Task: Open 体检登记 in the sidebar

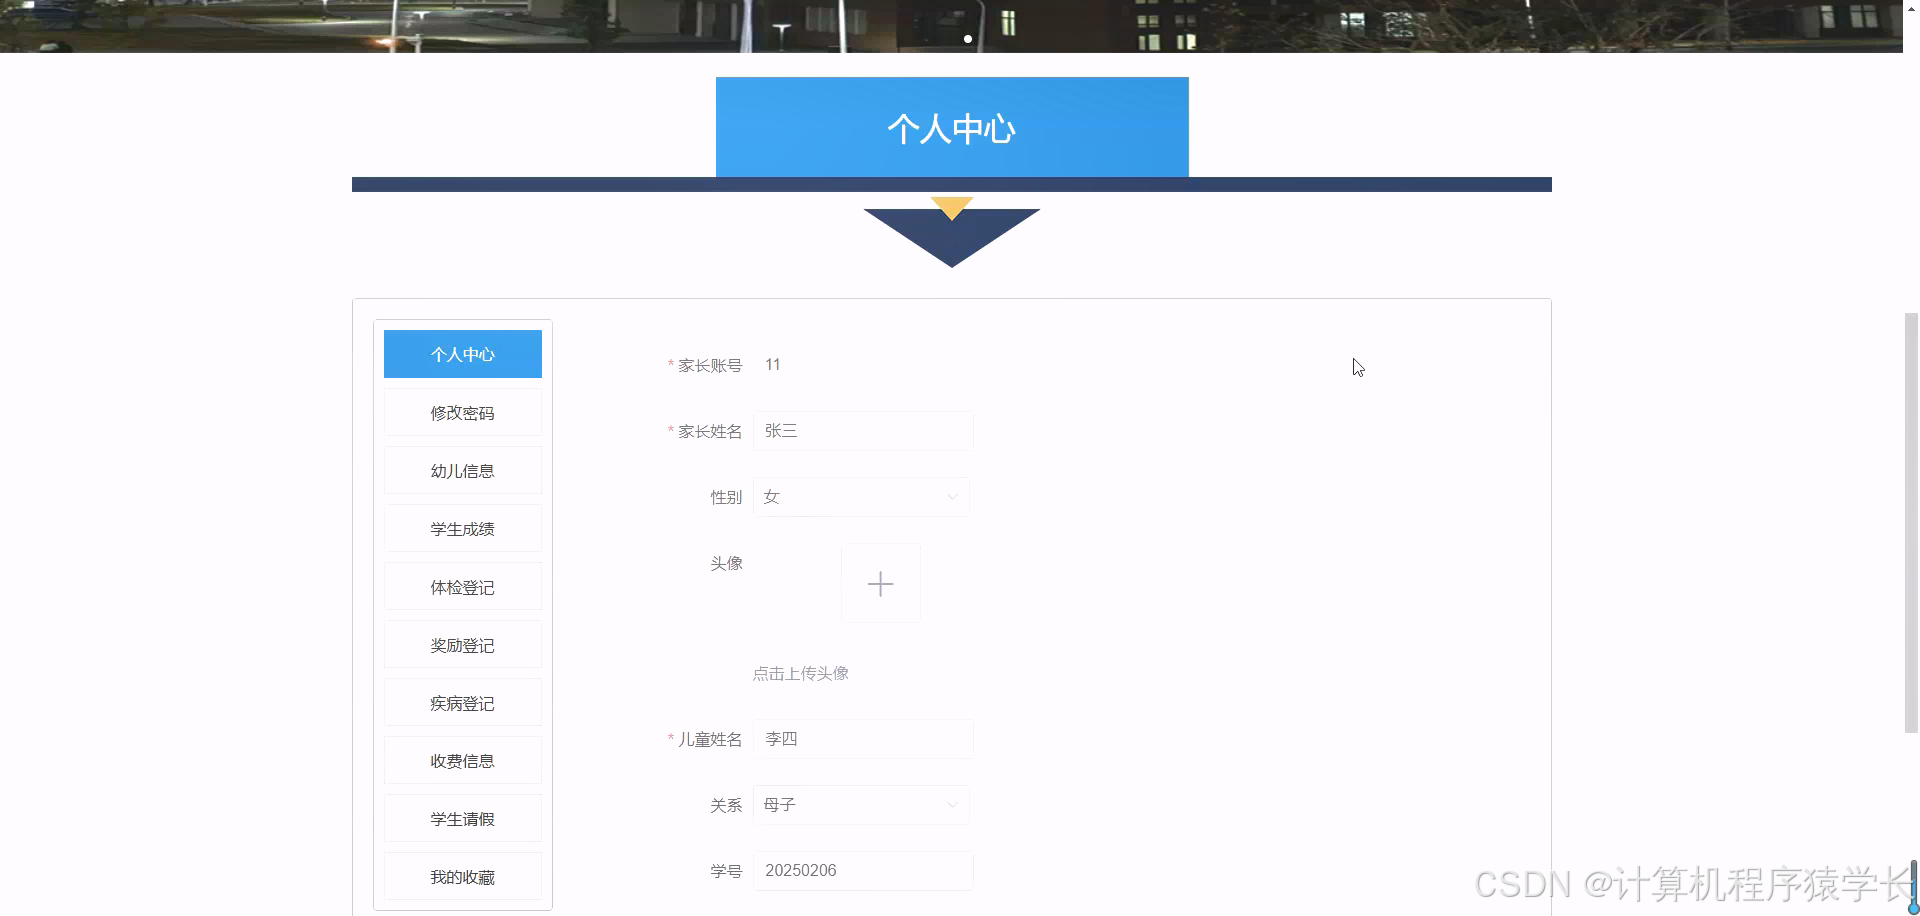Action: click(463, 587)
